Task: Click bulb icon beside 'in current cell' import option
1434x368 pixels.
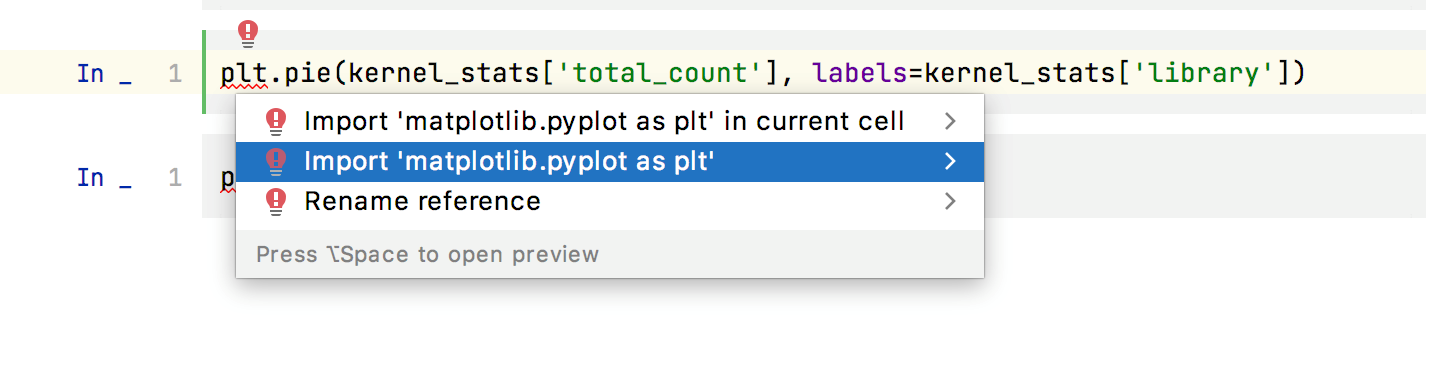Action: [x=276, y=122]
